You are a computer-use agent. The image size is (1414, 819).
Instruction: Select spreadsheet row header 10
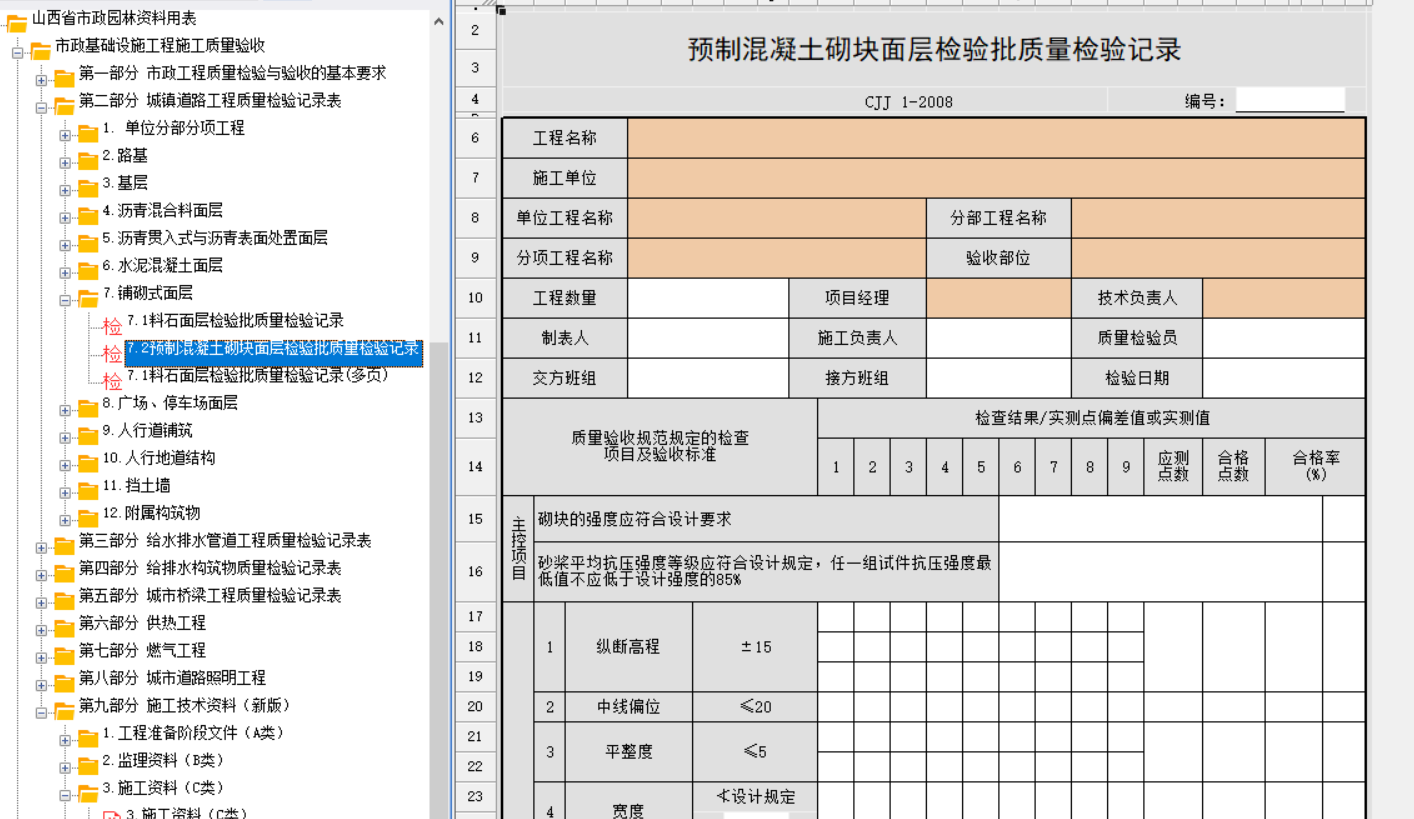(x=475, y=298)
